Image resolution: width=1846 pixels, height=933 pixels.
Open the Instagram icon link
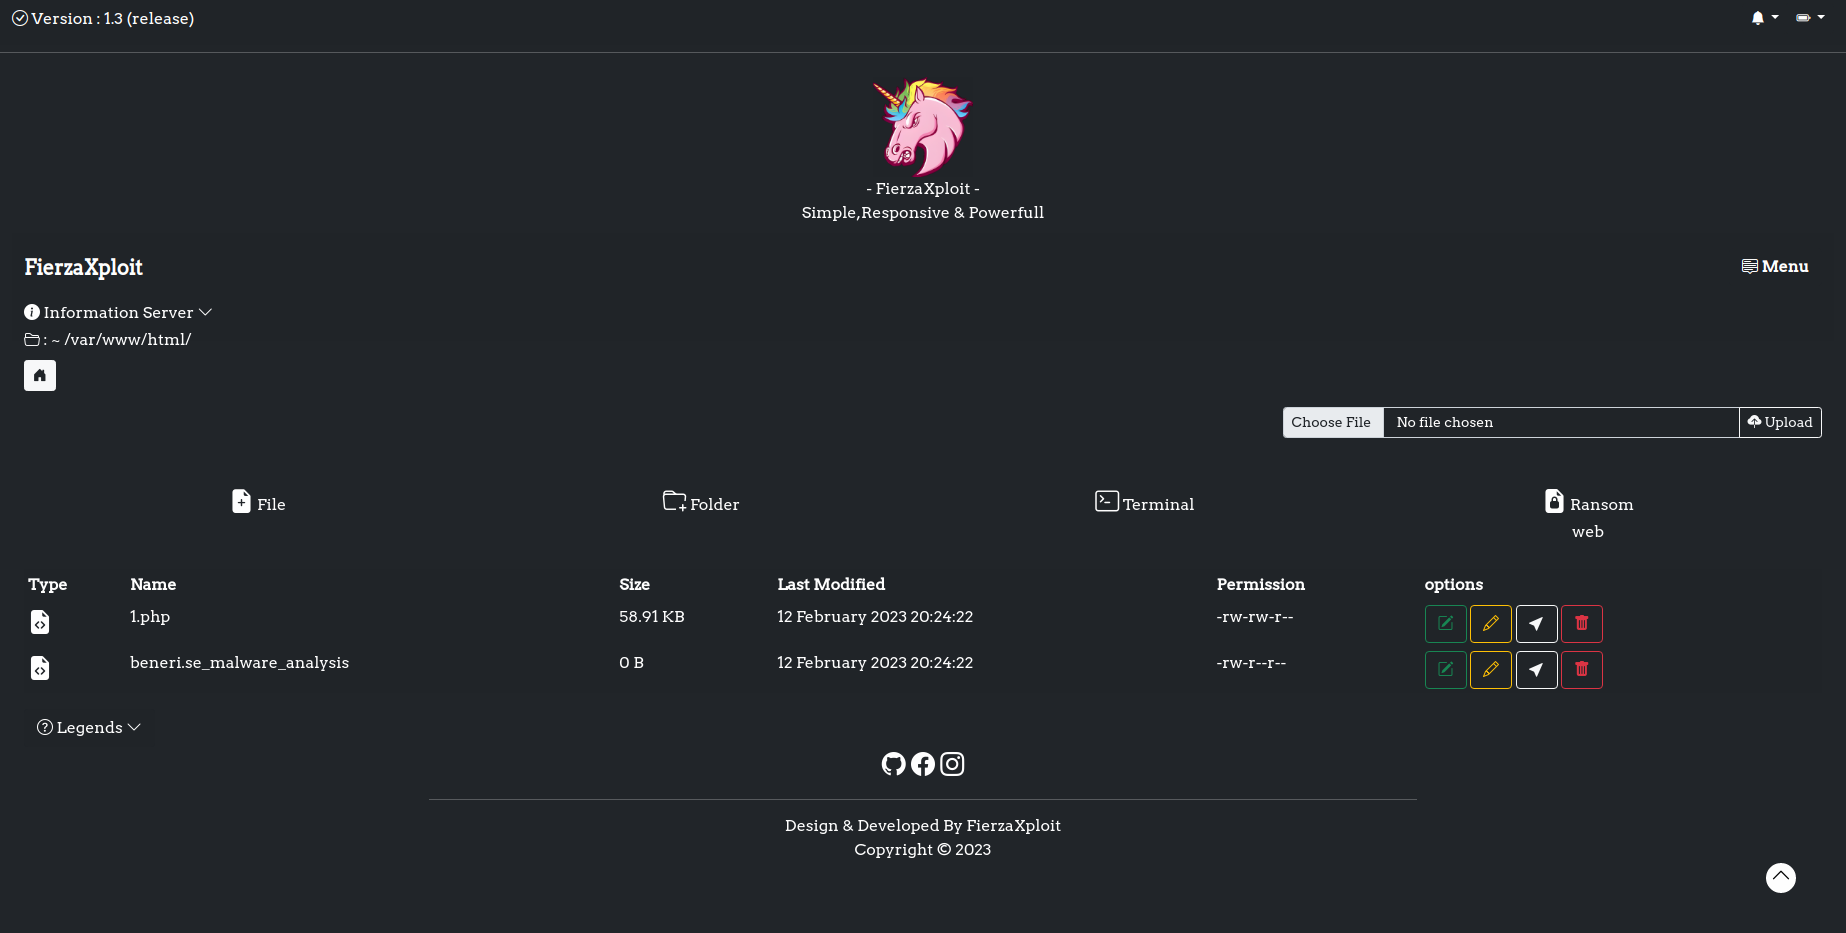point(952,764)
